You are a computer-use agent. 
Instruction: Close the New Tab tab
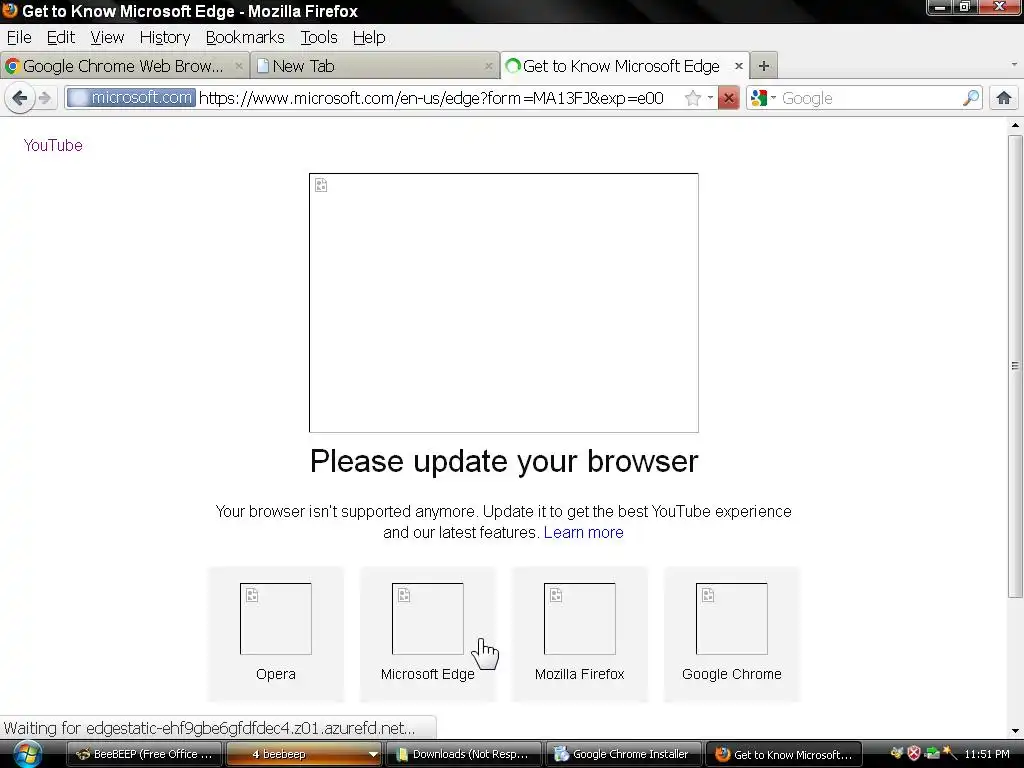[488, 66]
